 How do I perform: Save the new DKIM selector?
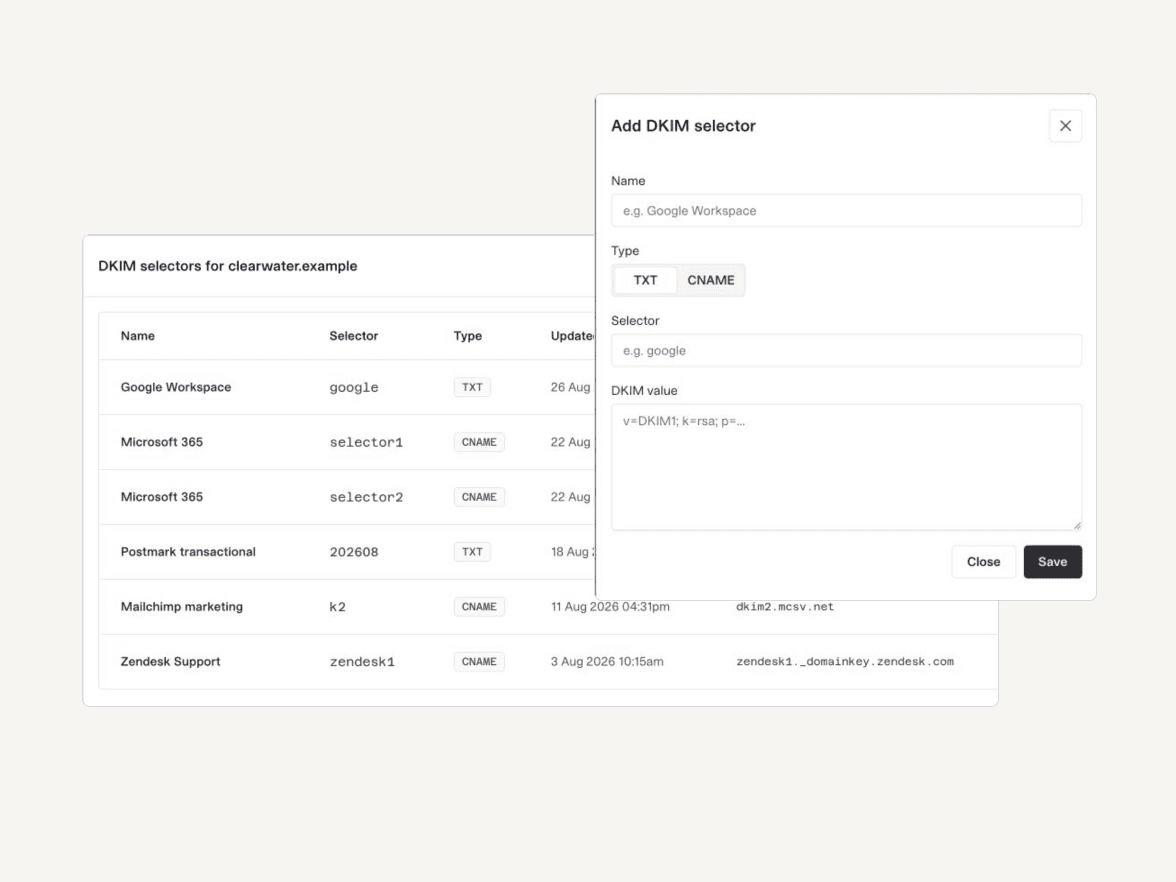[1052, 562]
